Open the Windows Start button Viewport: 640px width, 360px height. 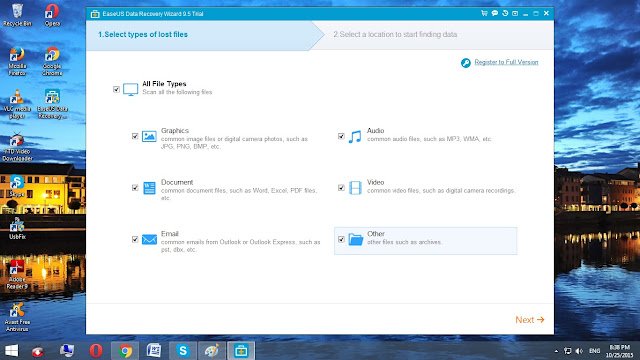11,351
